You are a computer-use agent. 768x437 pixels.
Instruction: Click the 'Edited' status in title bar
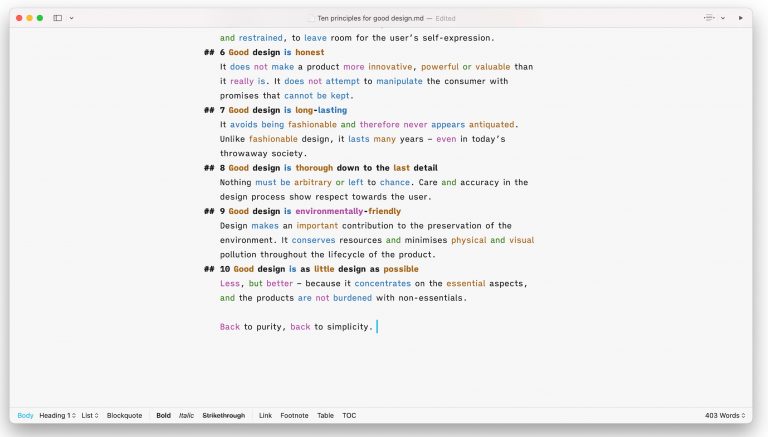tap(445, 19)
